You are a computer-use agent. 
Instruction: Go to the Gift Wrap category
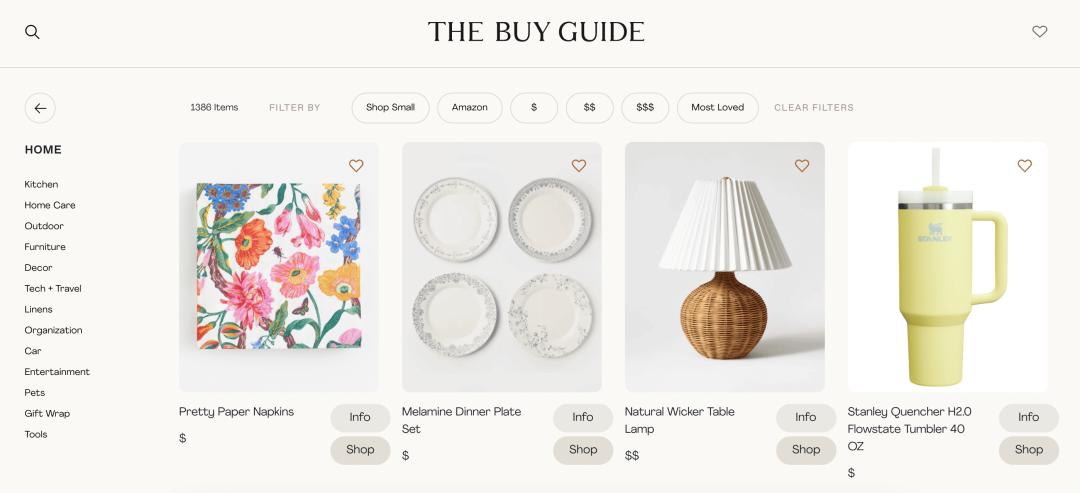(x=47, y=414)
